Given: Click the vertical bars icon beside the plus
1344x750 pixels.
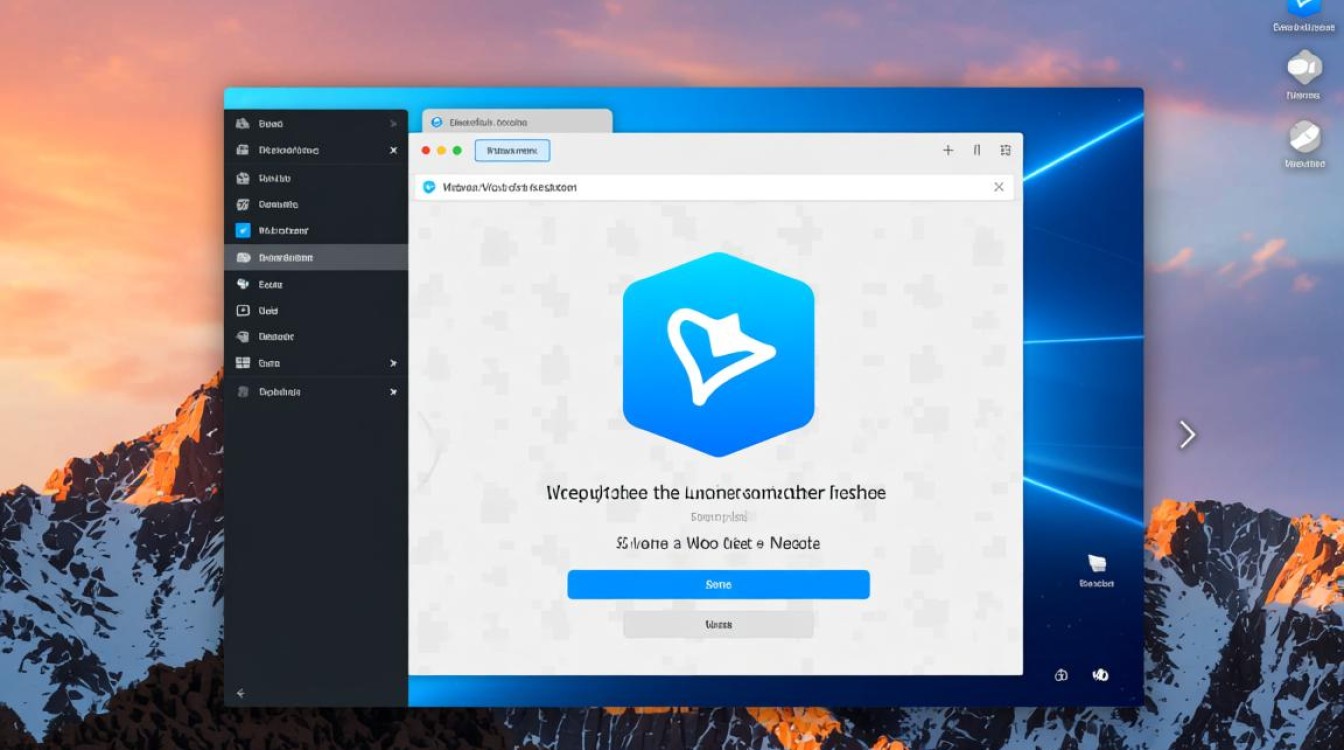Looking at the screenshot, I should point(977,150).
